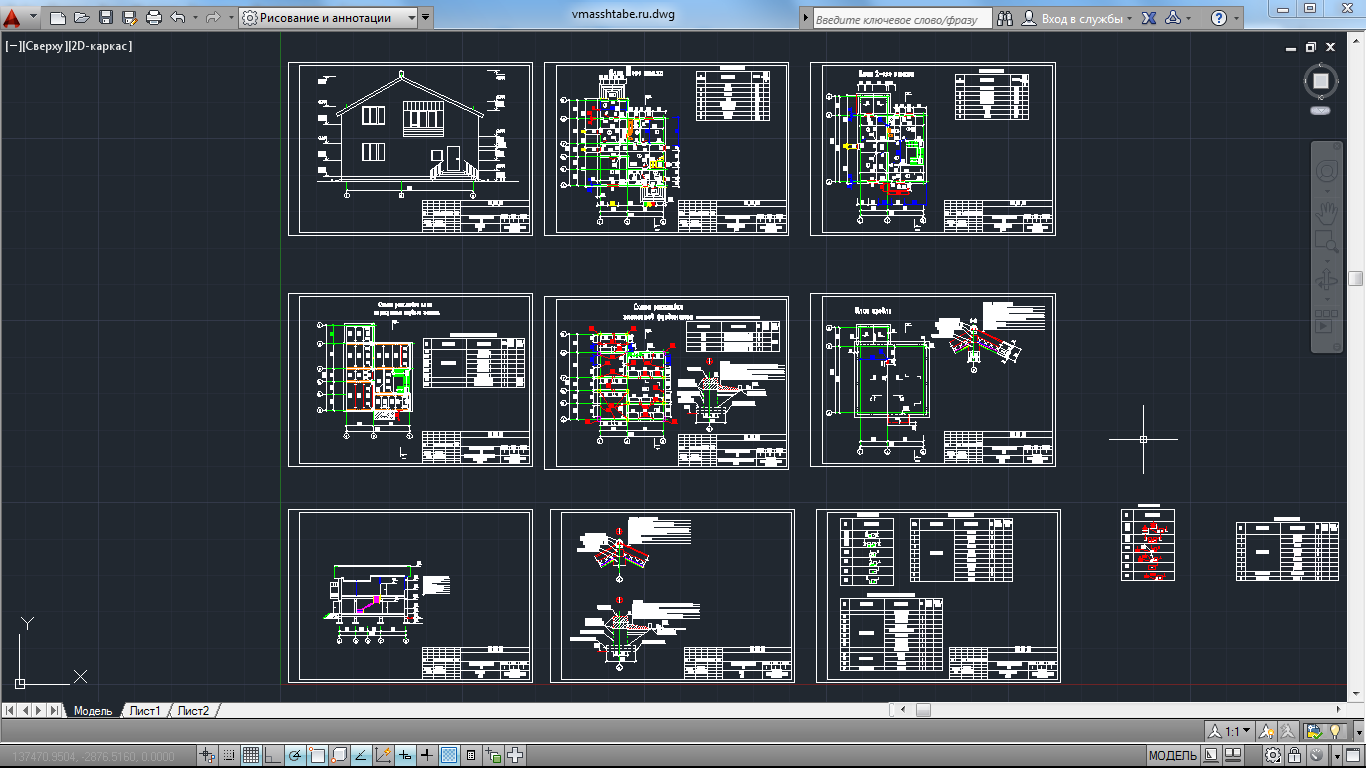This screenshot has width=1366, height=768.
Task: Click the Redo arrow icon
Action: click(x=212, y=18)
